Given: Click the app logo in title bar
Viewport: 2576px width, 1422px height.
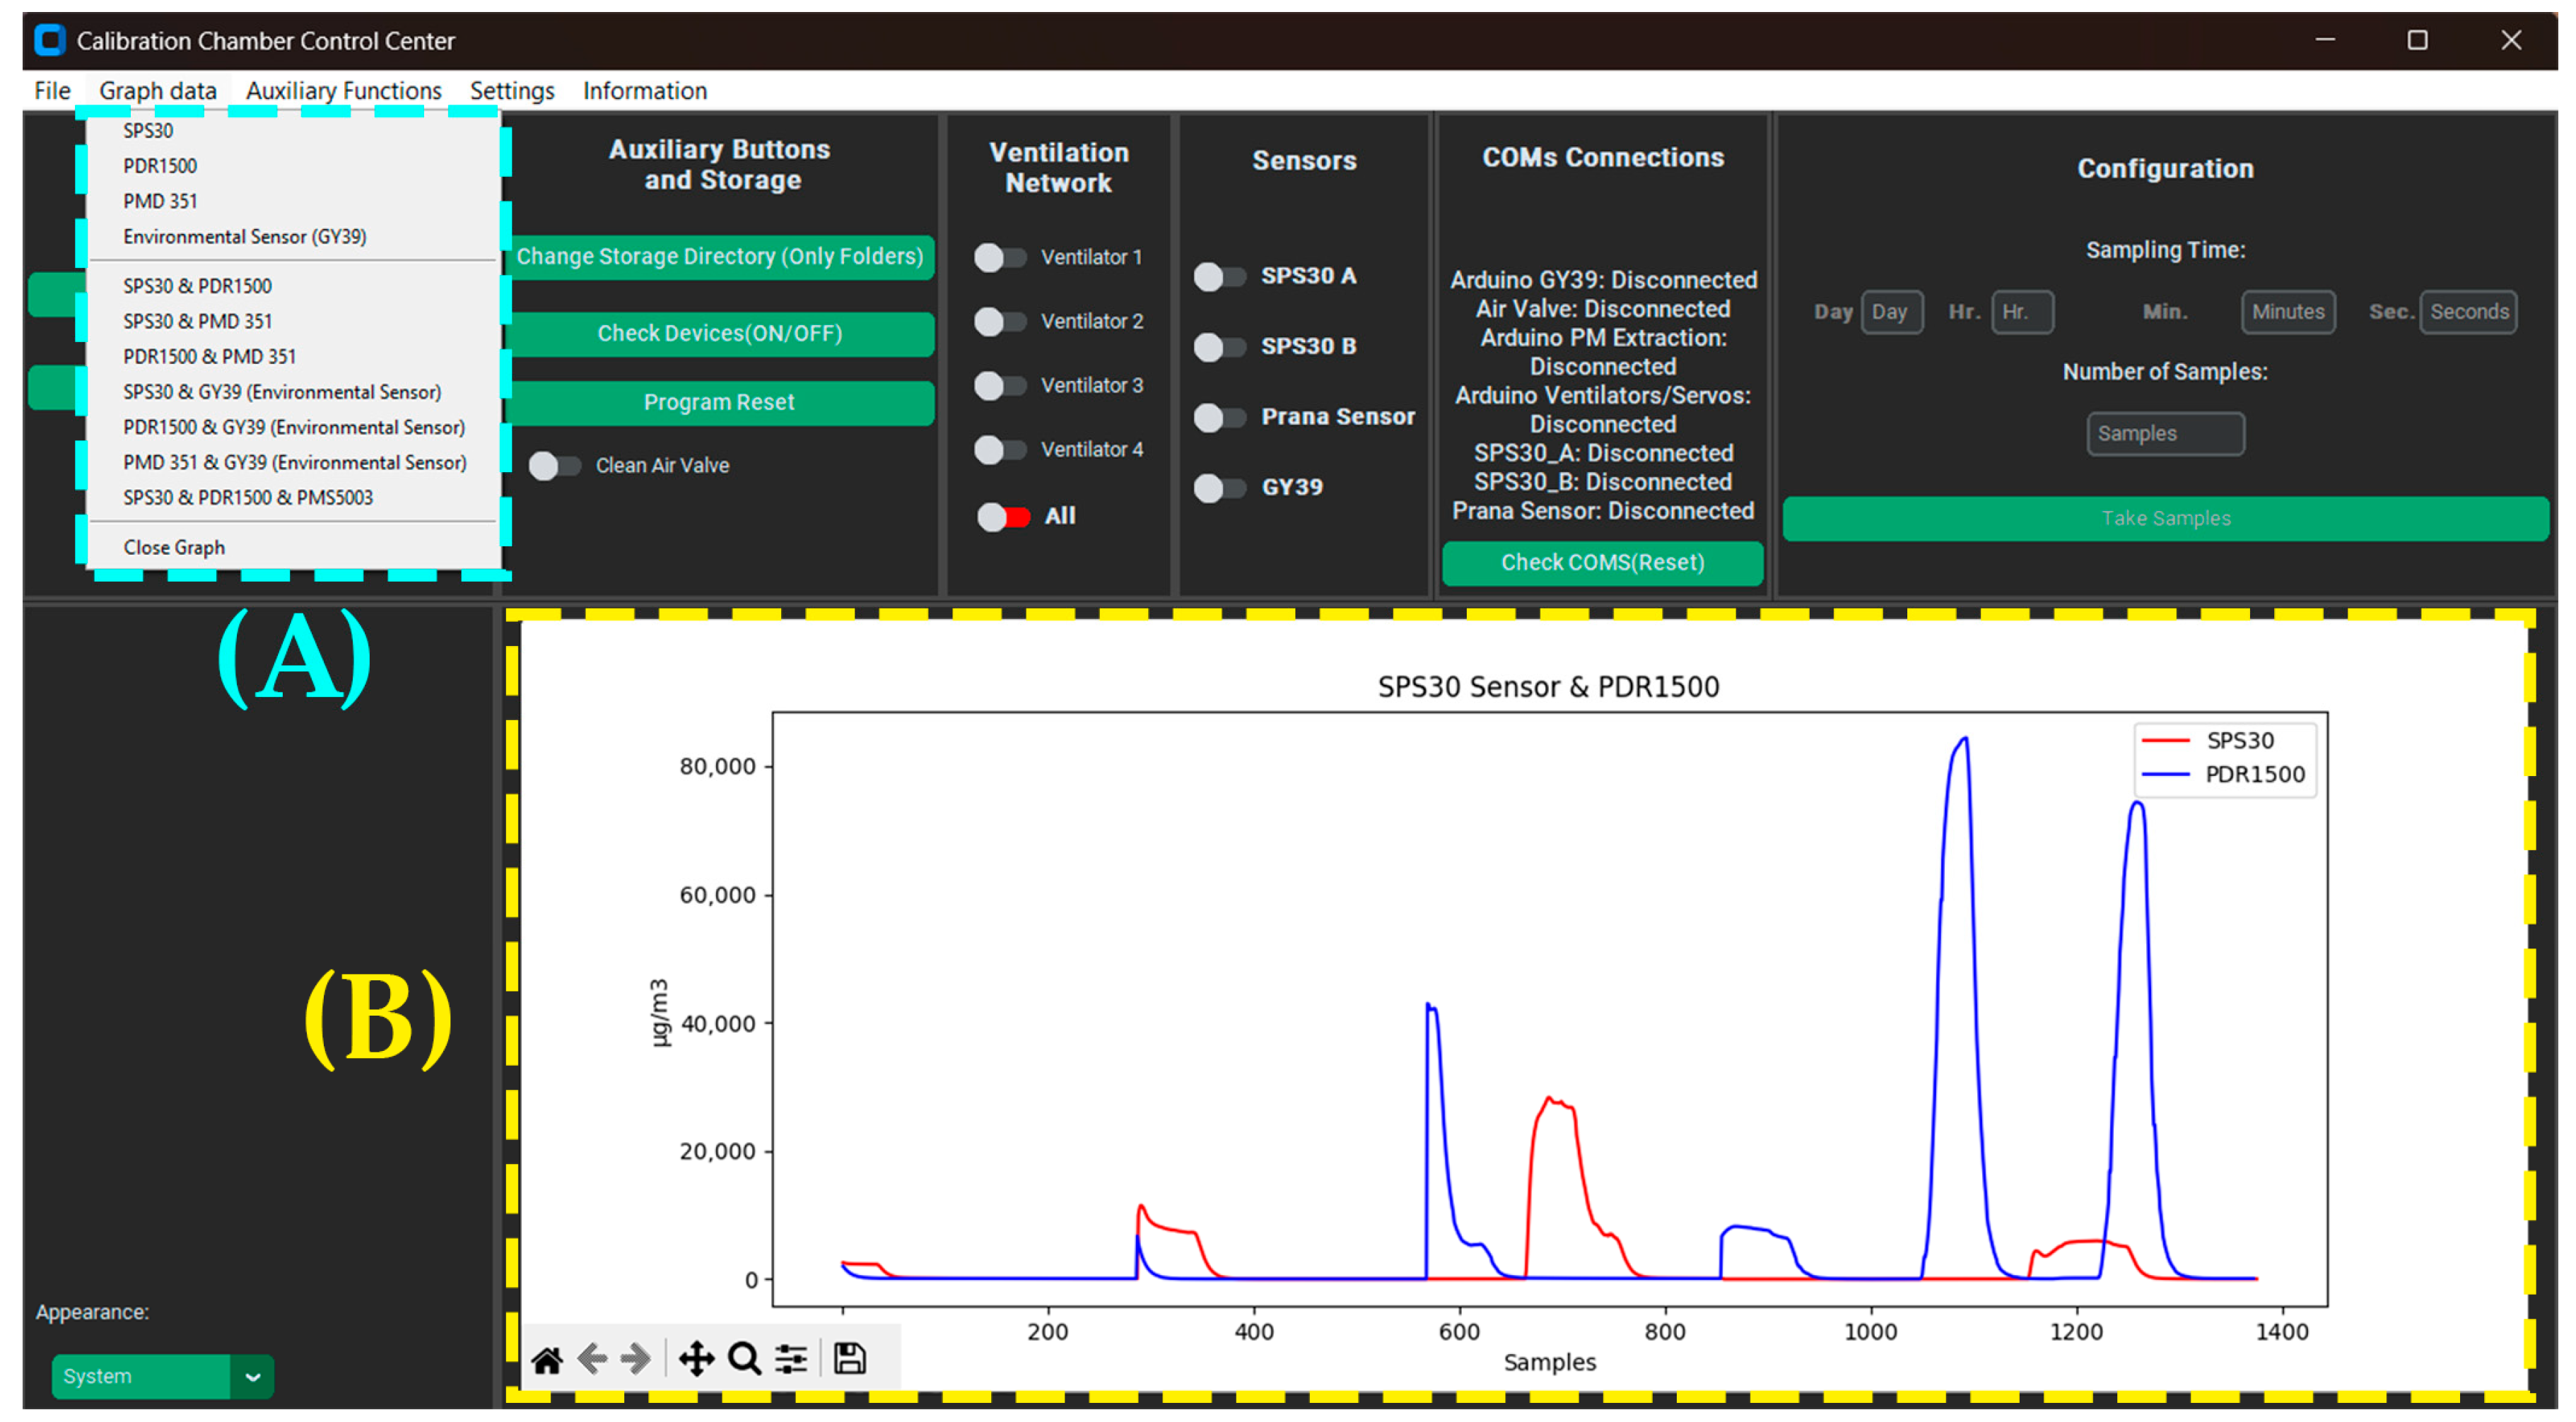Looking at the screenshot, I should click(x=49, y=40).
